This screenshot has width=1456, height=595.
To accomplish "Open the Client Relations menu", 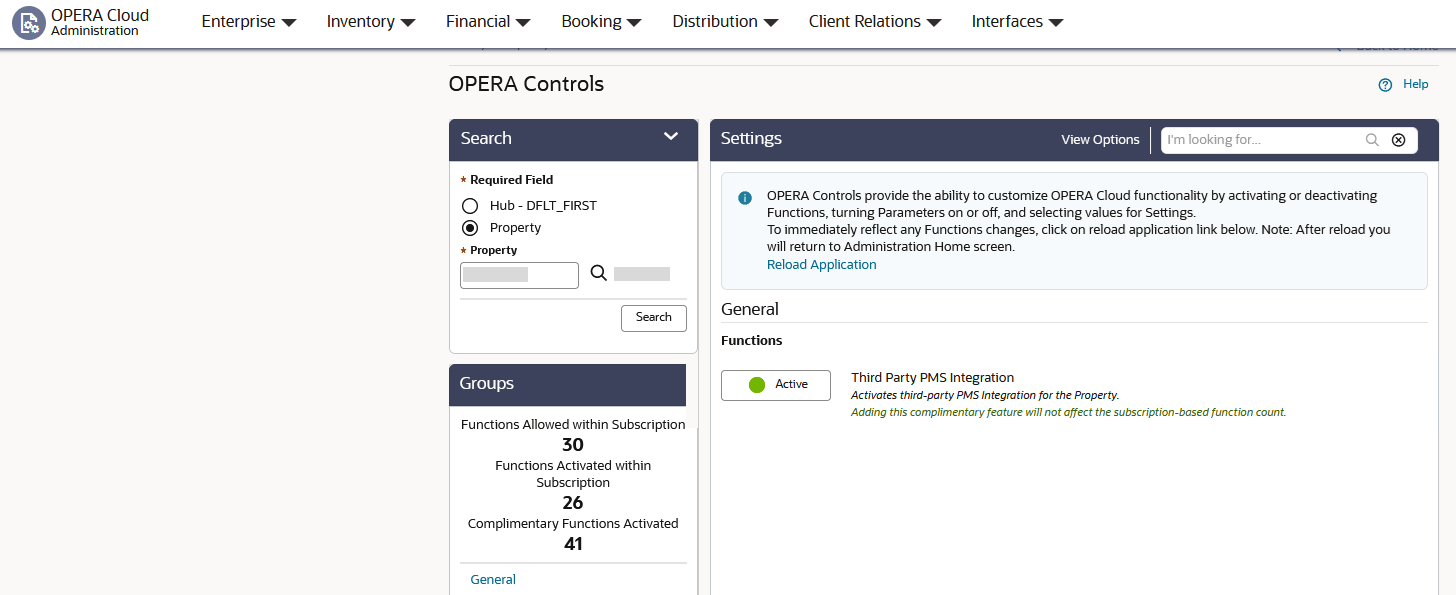I will pyautogui.click(x=875, y=21).
